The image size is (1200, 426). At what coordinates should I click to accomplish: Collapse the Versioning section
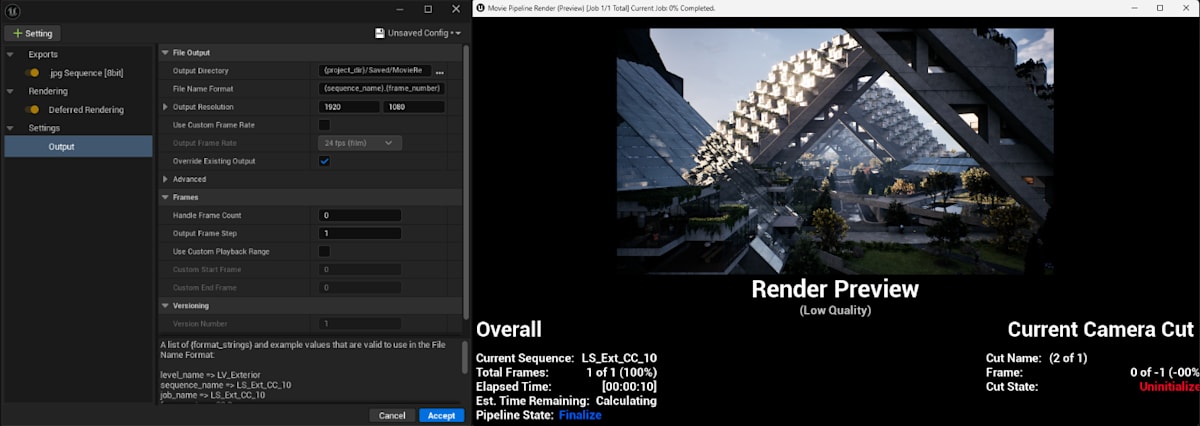tap(166, 305)
